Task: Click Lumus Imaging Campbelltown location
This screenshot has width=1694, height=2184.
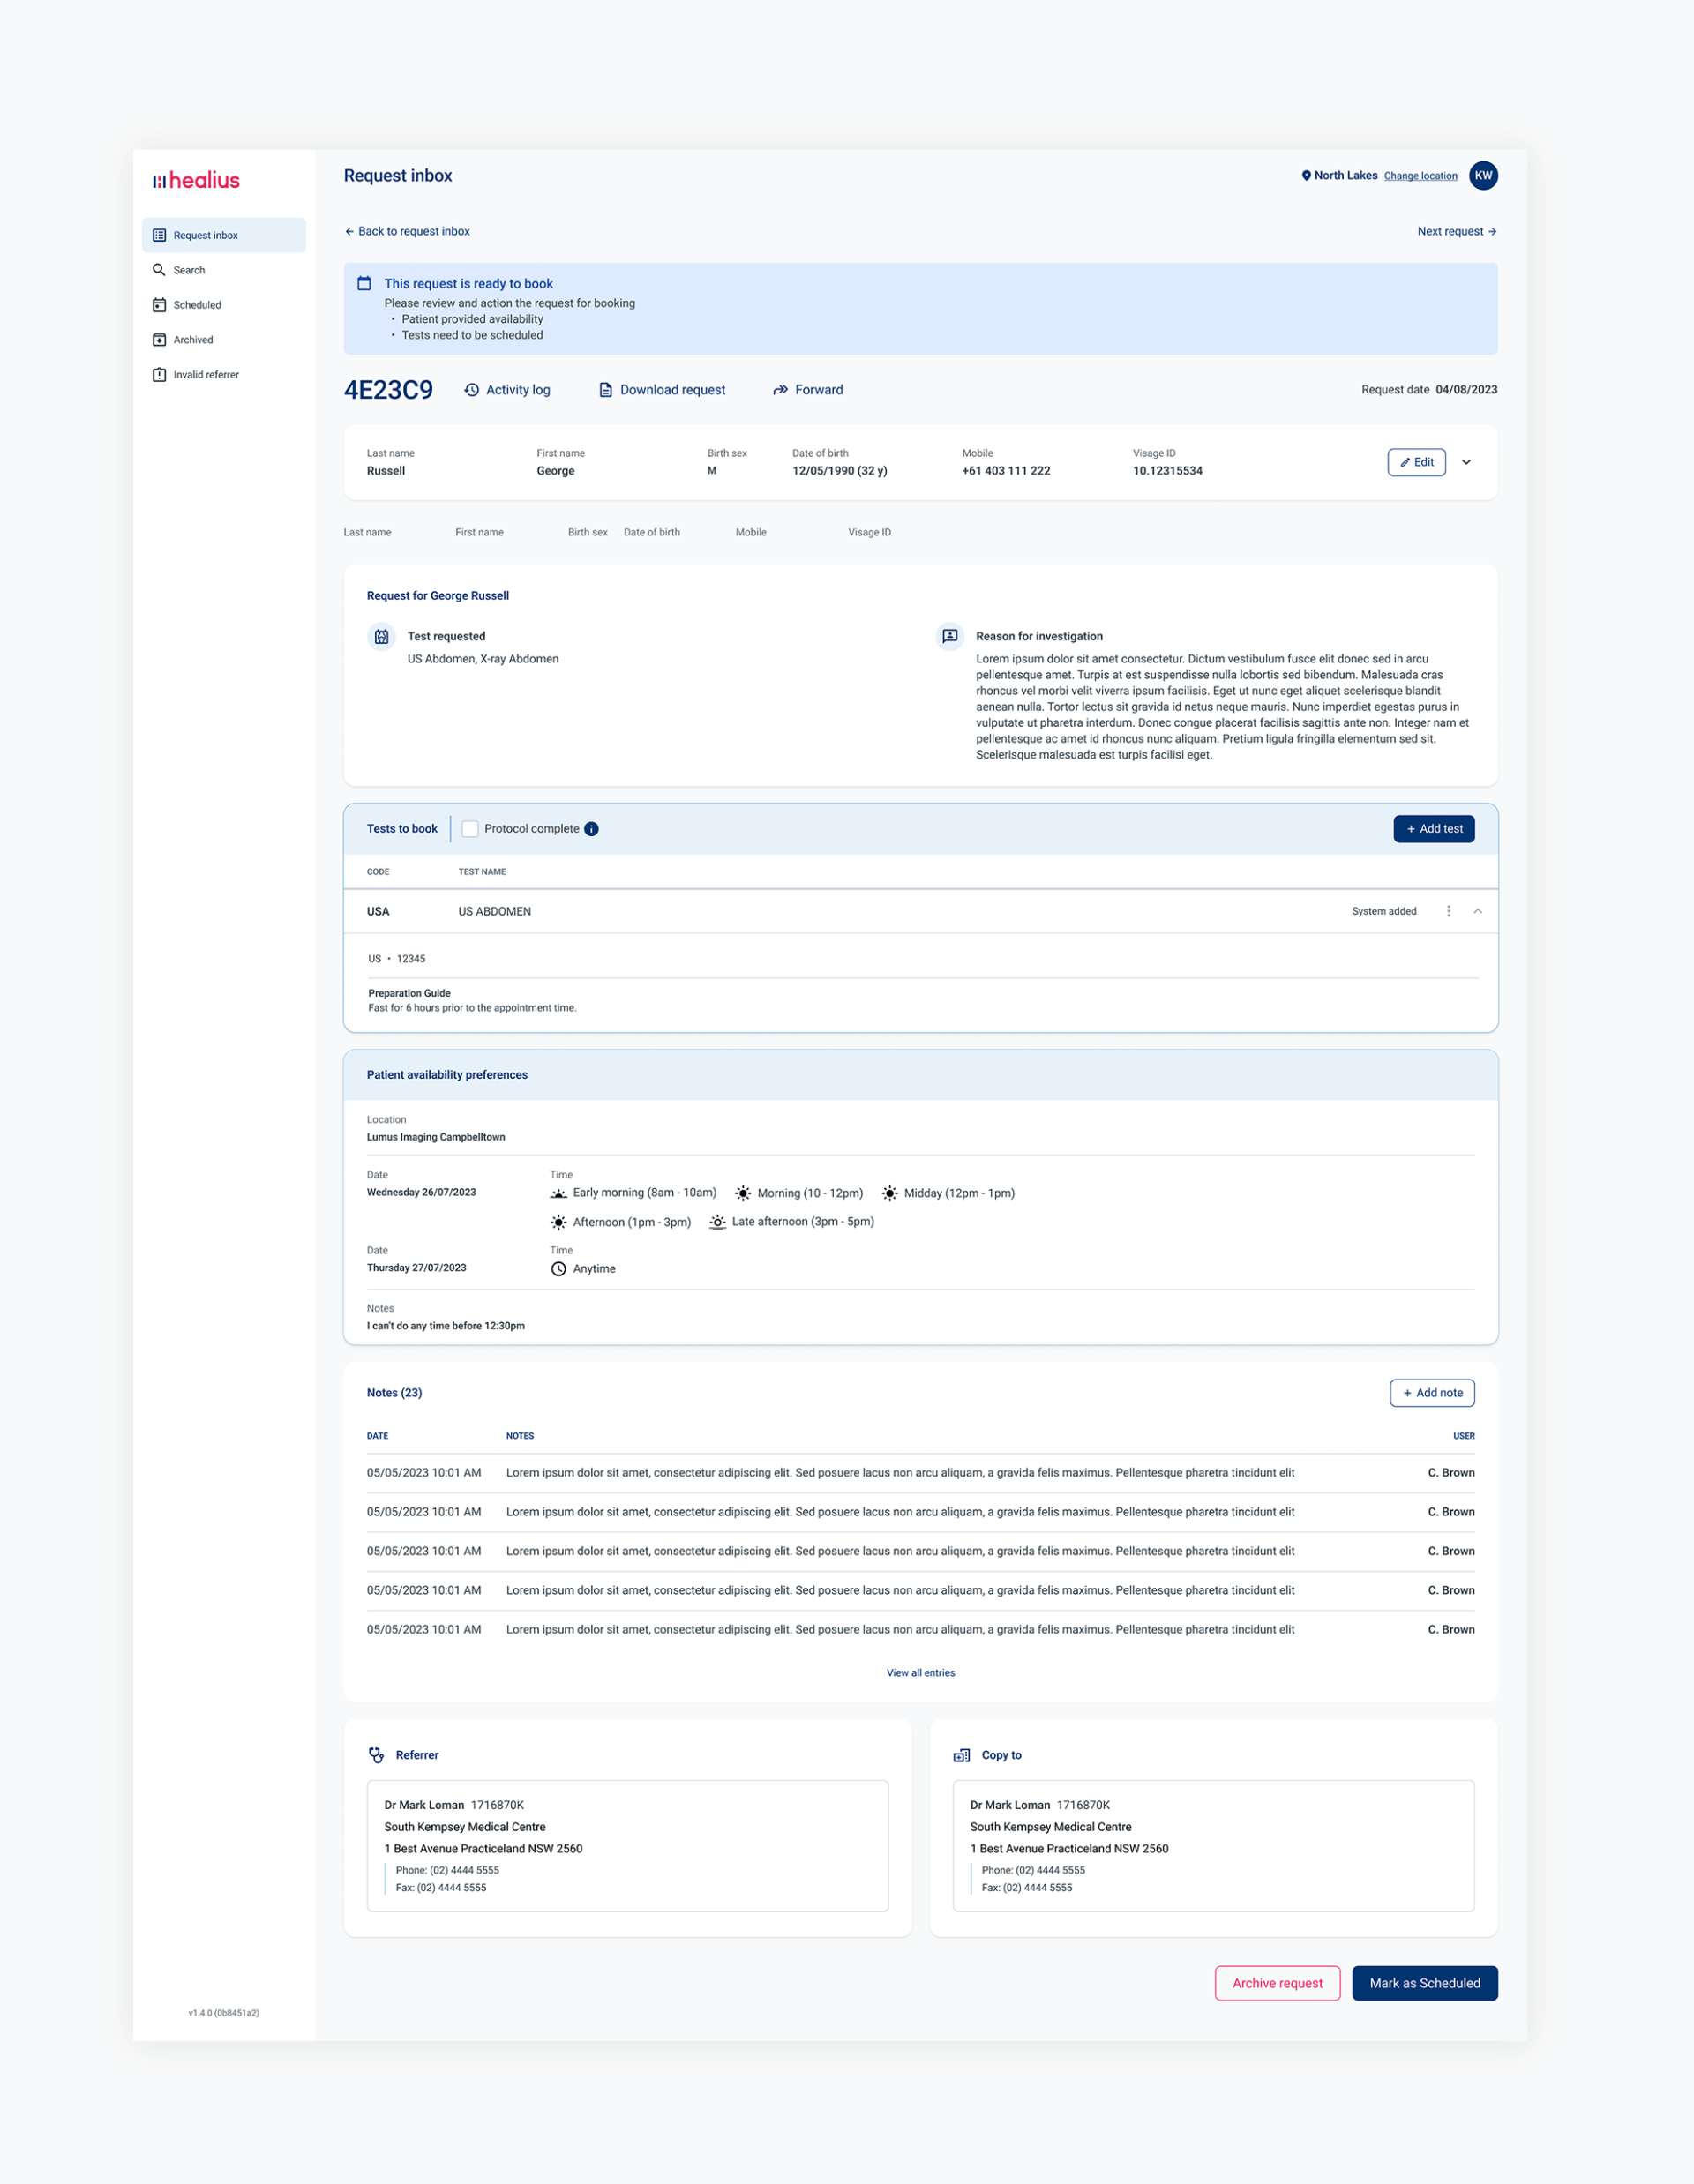Action: coord(436,1137)
